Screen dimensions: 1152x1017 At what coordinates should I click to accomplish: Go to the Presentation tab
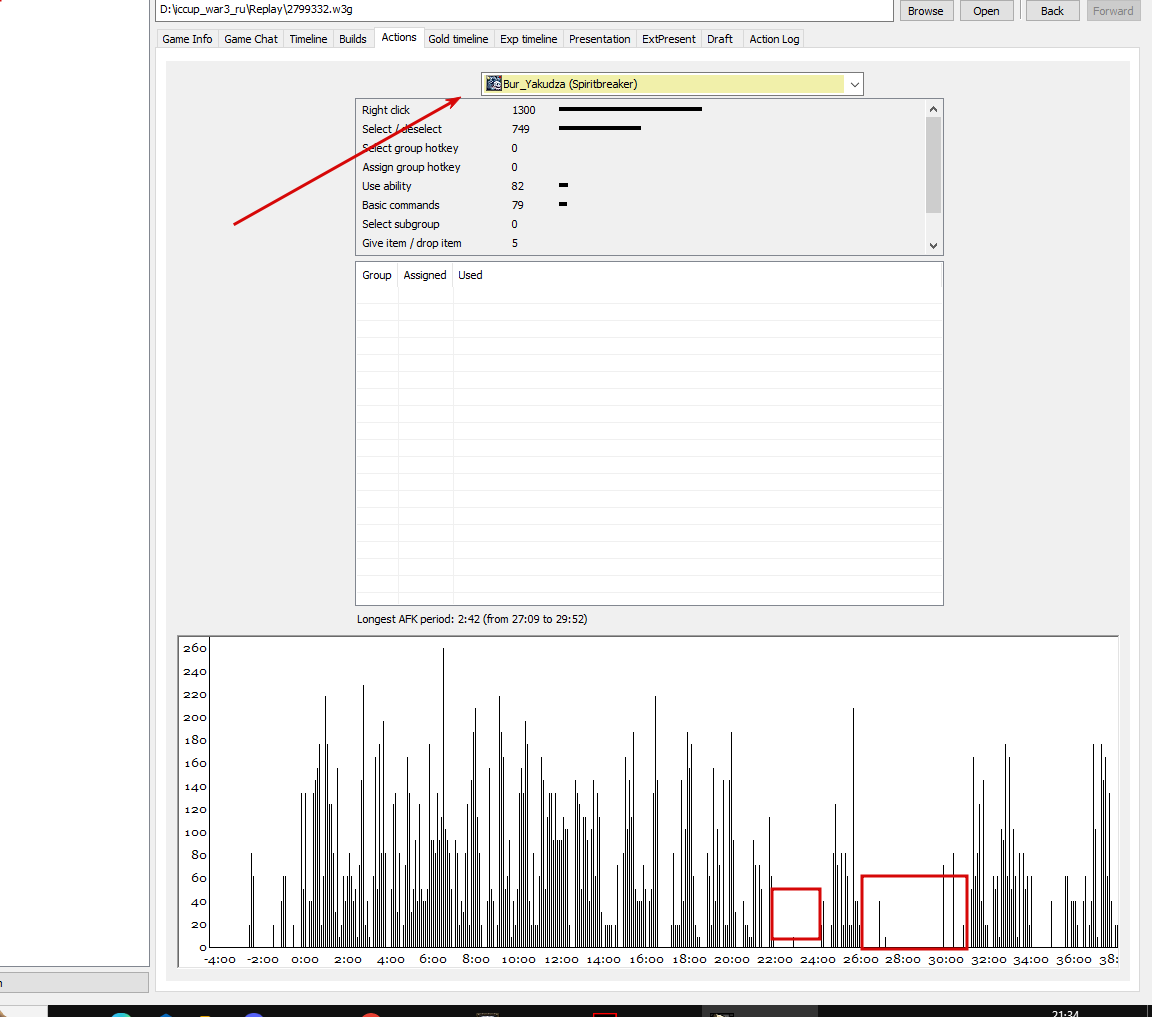[599, 39]
